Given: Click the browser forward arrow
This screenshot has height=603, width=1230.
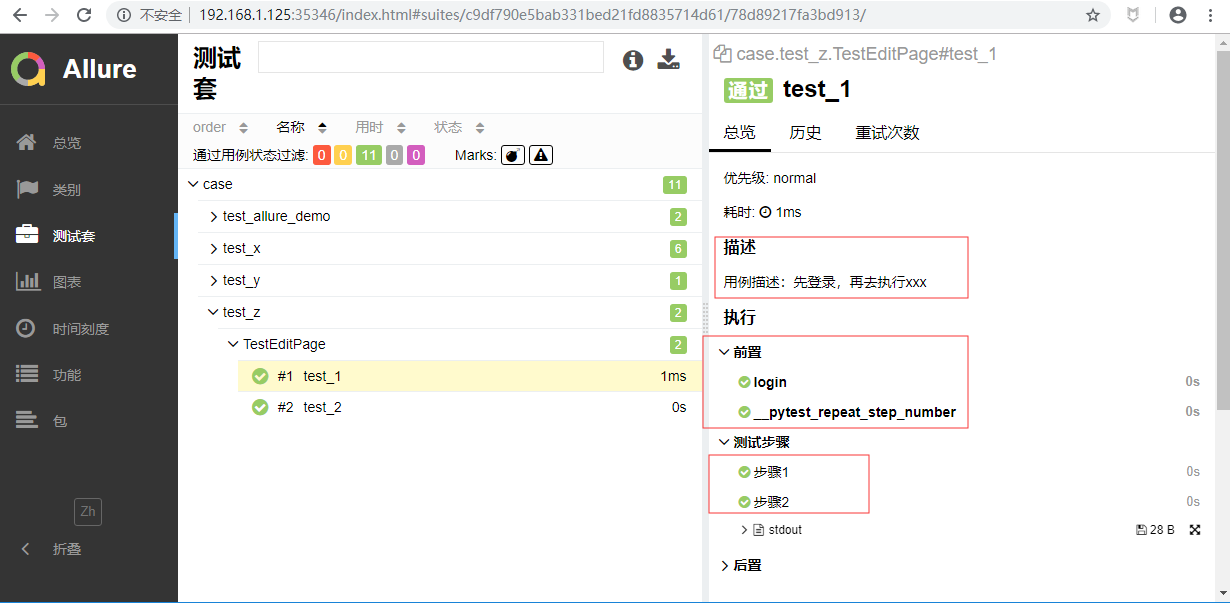Looking at the screenshot, I should [x=52, y=15].
